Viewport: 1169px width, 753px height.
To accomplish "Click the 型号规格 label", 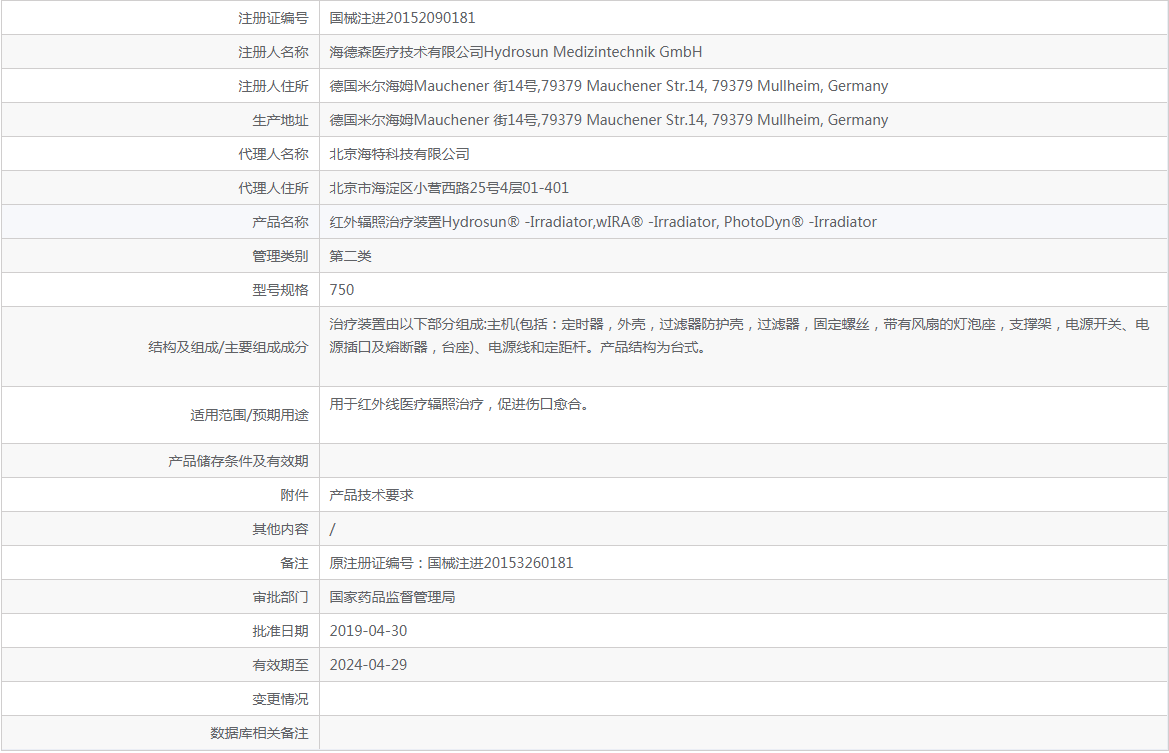I will coord(280,290).
